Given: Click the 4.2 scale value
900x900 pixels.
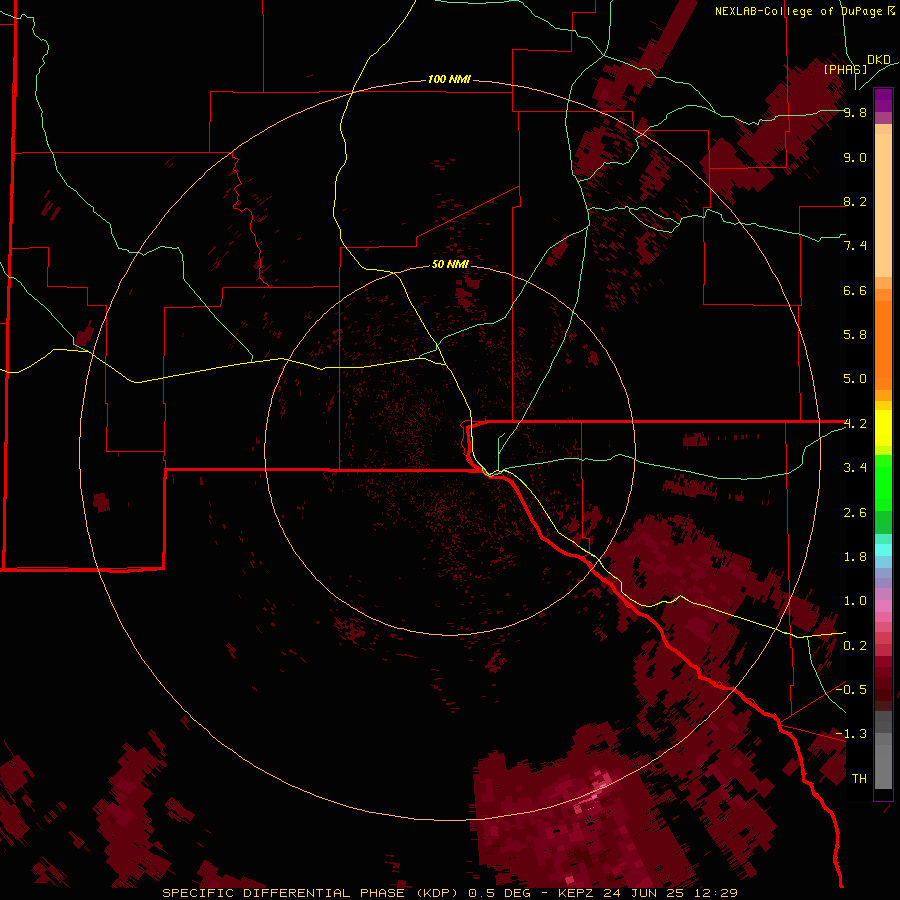Looking at the screenshot, I should 855,424.
